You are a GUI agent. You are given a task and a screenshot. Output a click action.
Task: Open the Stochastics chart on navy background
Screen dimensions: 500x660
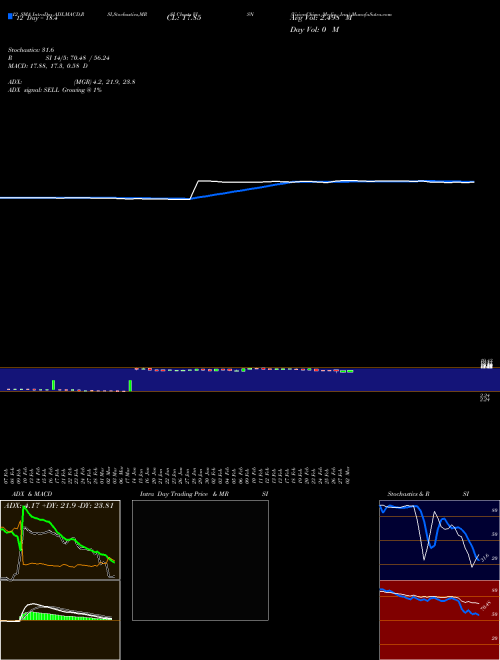point(439,540)
